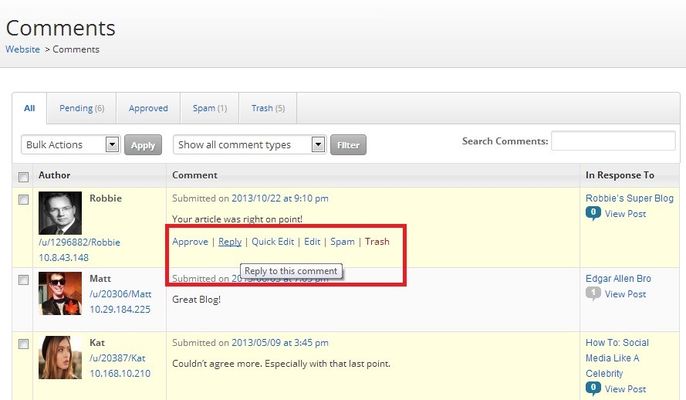Open the Website breadcrumb link
The width and height of the screenshot is (686, 400).
point(23,49)
